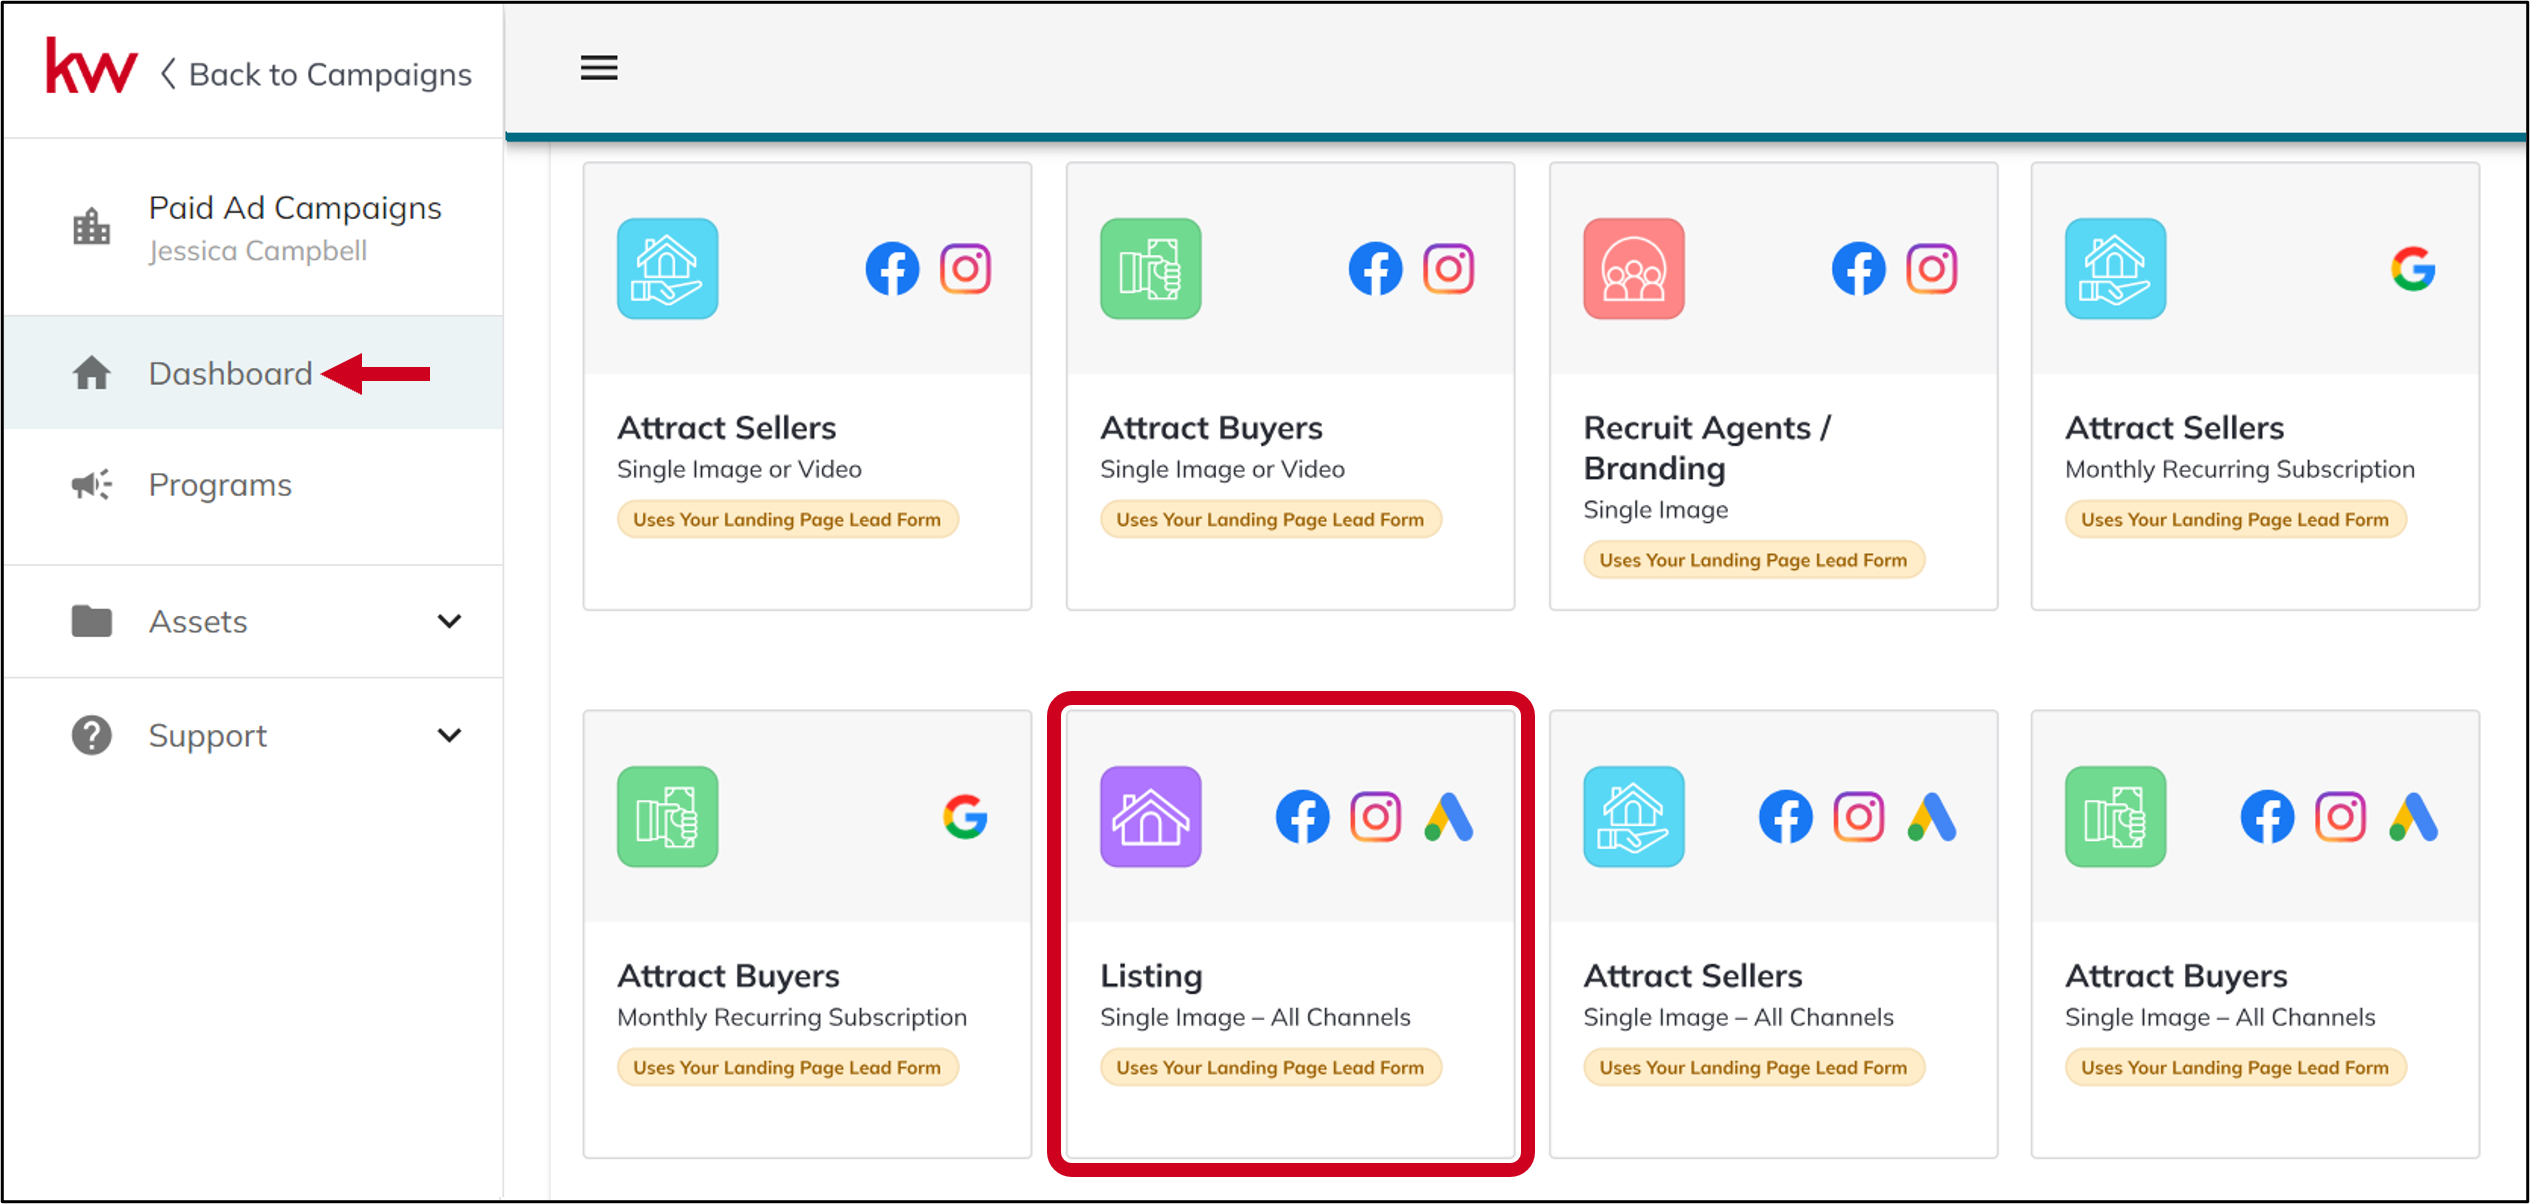Click blue seller icon on Single Image or Video card
Viewport: 2530px width, 1204px height.
coord(667,268)
